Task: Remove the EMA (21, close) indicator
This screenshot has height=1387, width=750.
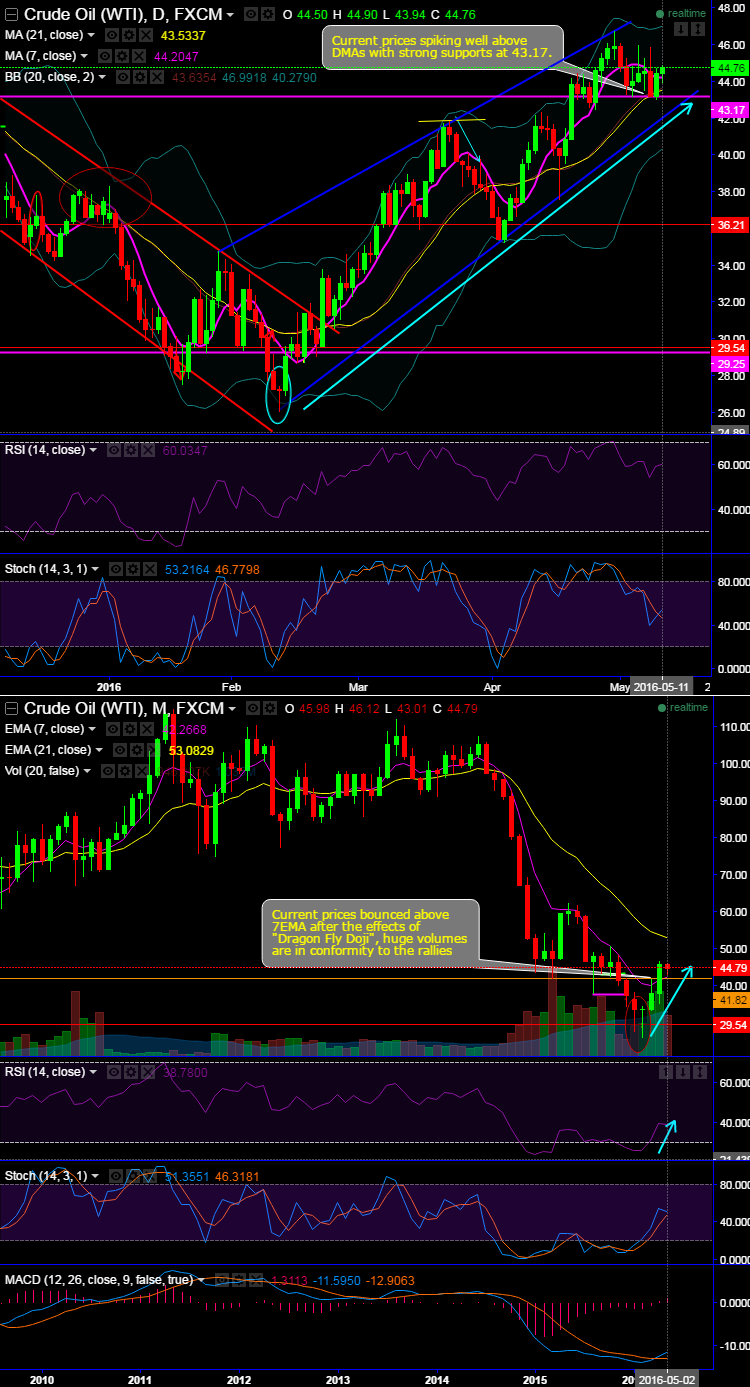Action: pyautogui.click(x=153, y=749)
